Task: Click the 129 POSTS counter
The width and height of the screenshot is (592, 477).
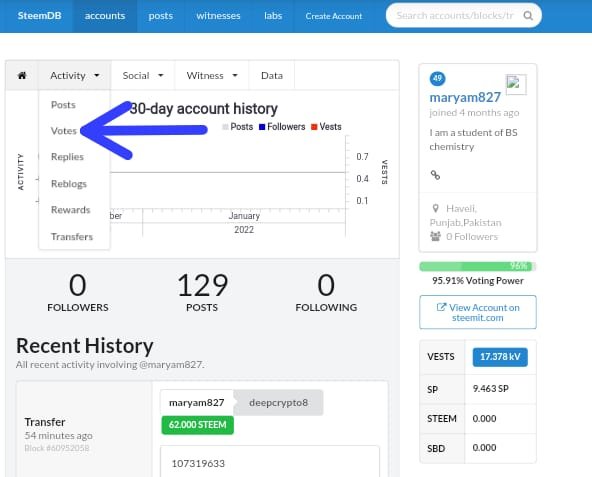Action: 202,292
